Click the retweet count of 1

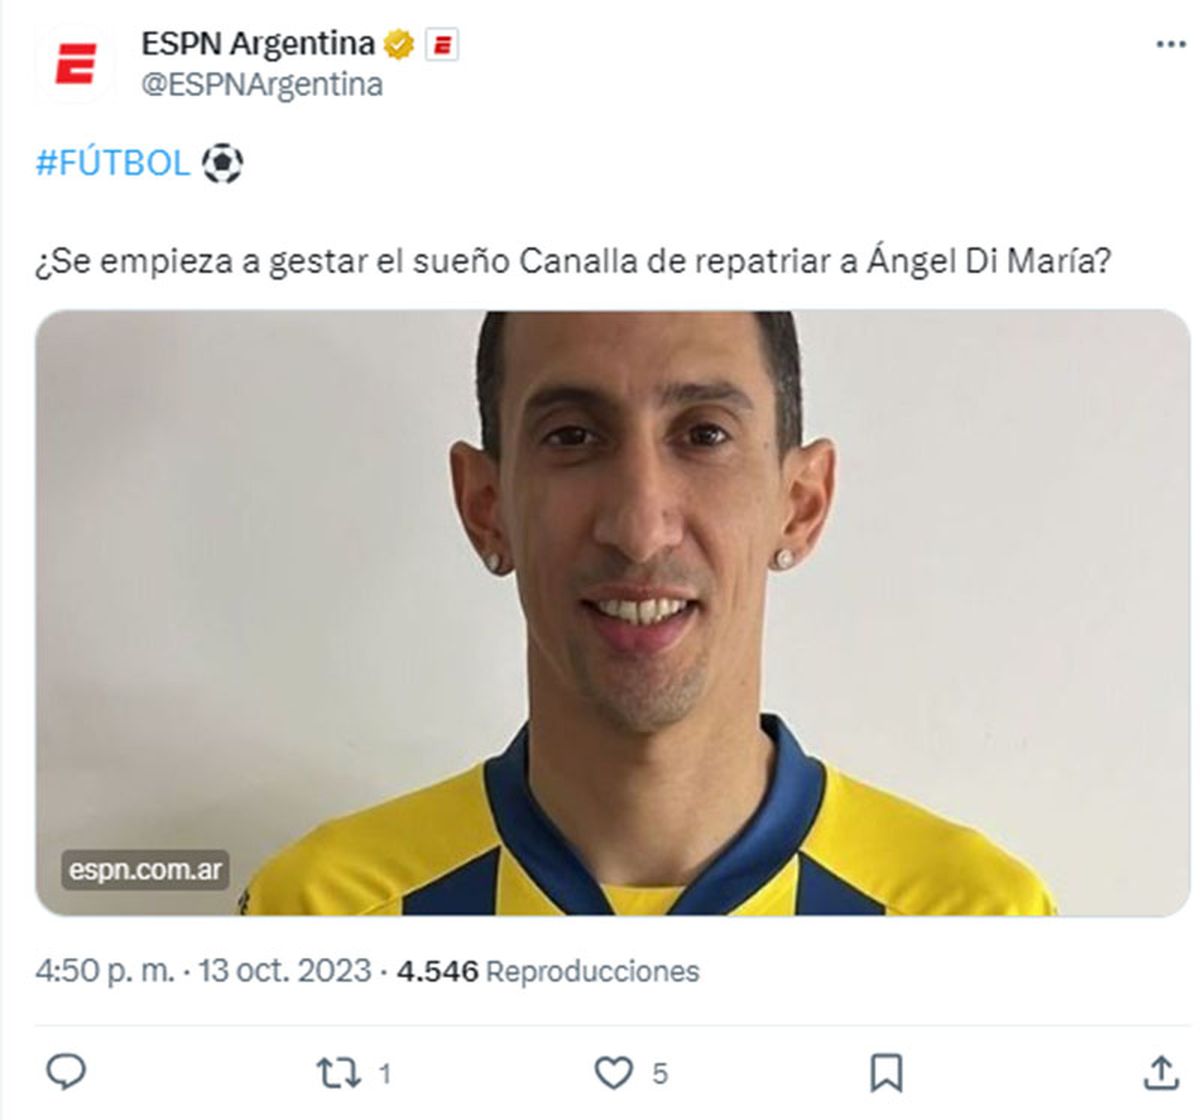pos(385,1074)
